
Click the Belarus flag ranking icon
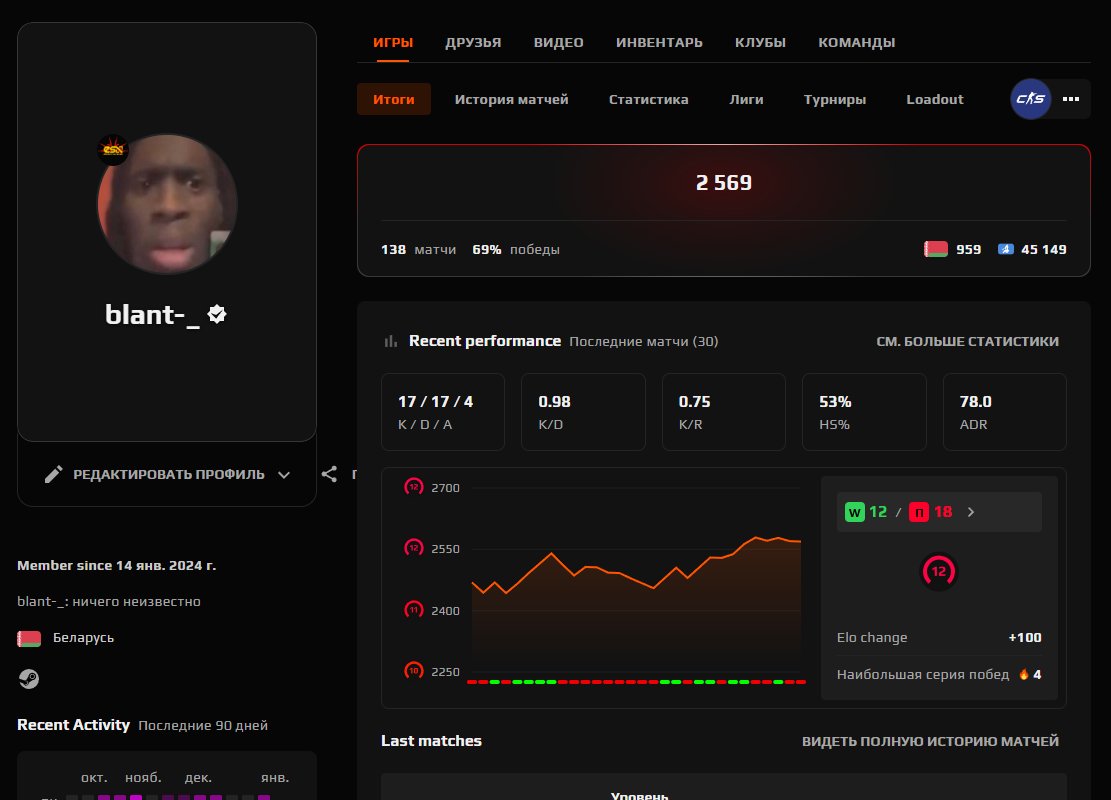coord(936,249)
